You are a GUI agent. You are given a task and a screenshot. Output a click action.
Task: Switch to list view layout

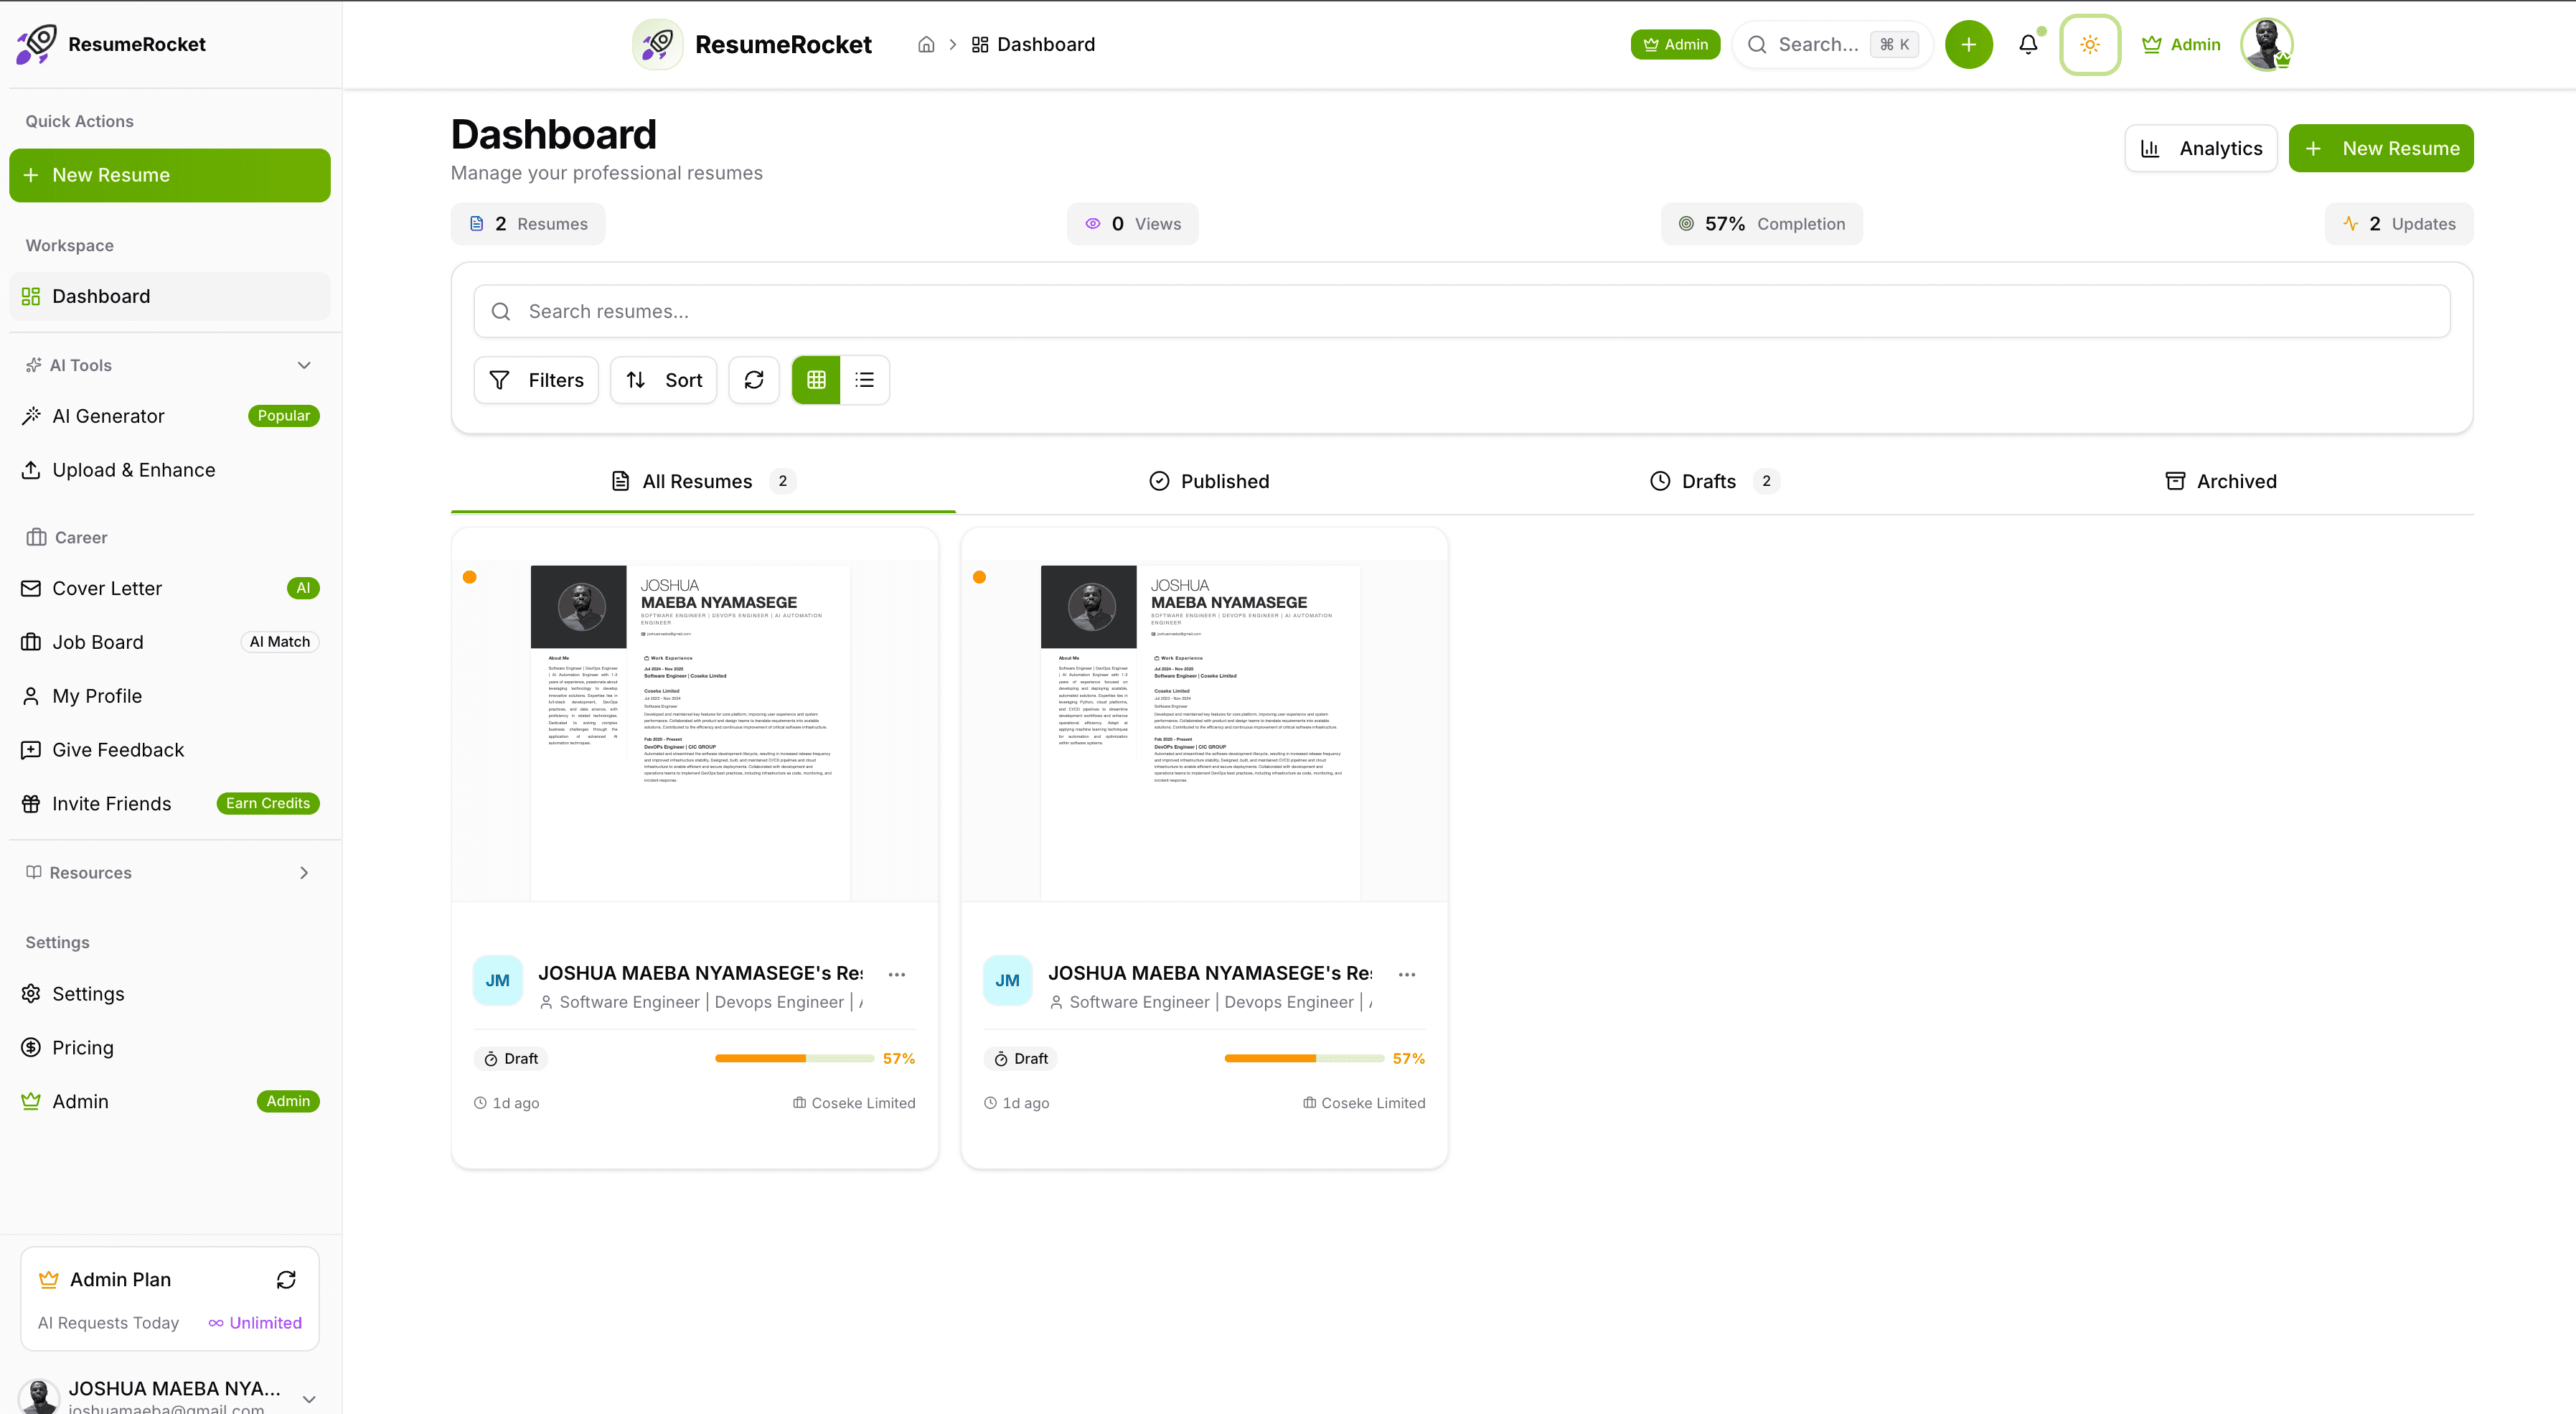(864, 380)
